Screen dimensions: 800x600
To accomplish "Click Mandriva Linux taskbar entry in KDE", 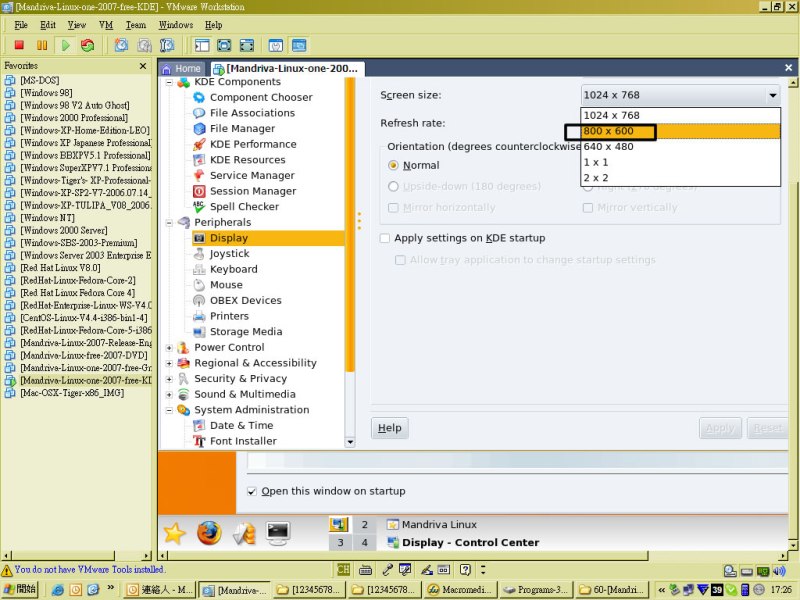I will [x=433, y=524].
